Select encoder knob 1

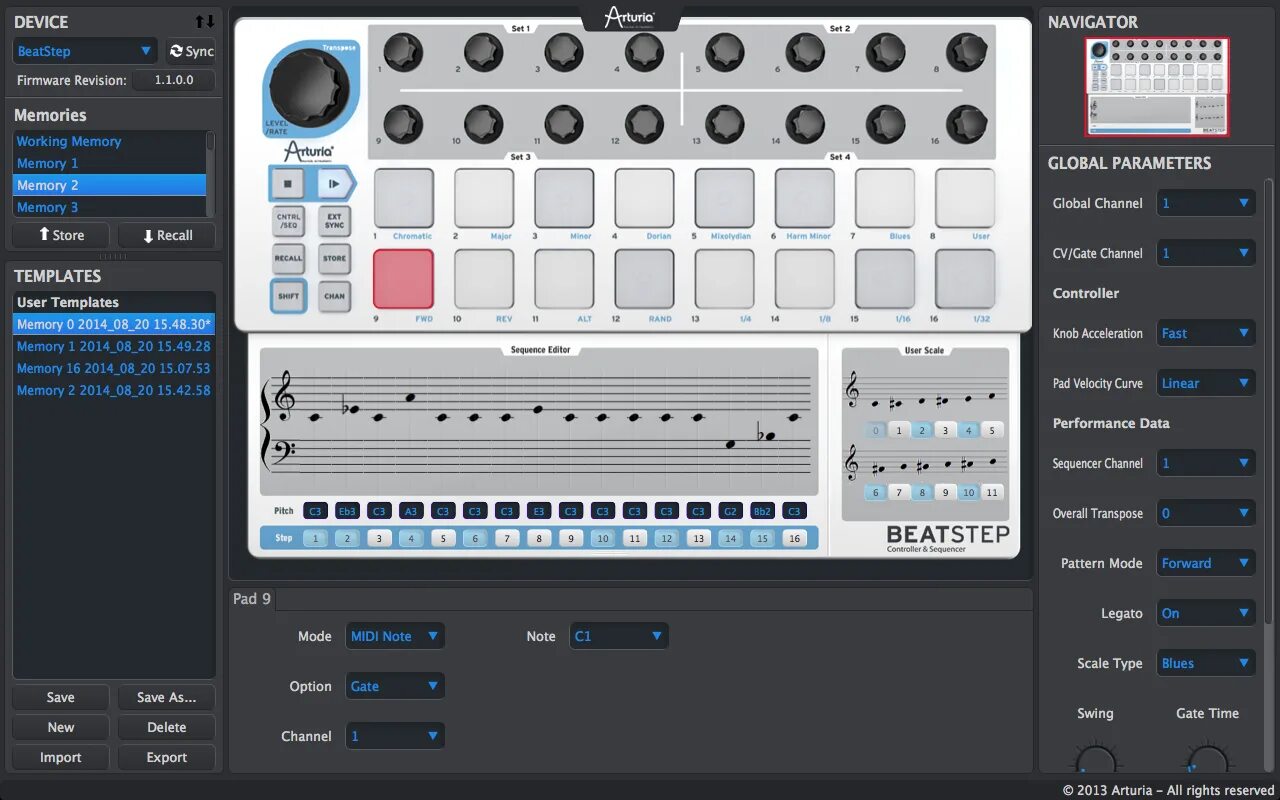402,51
